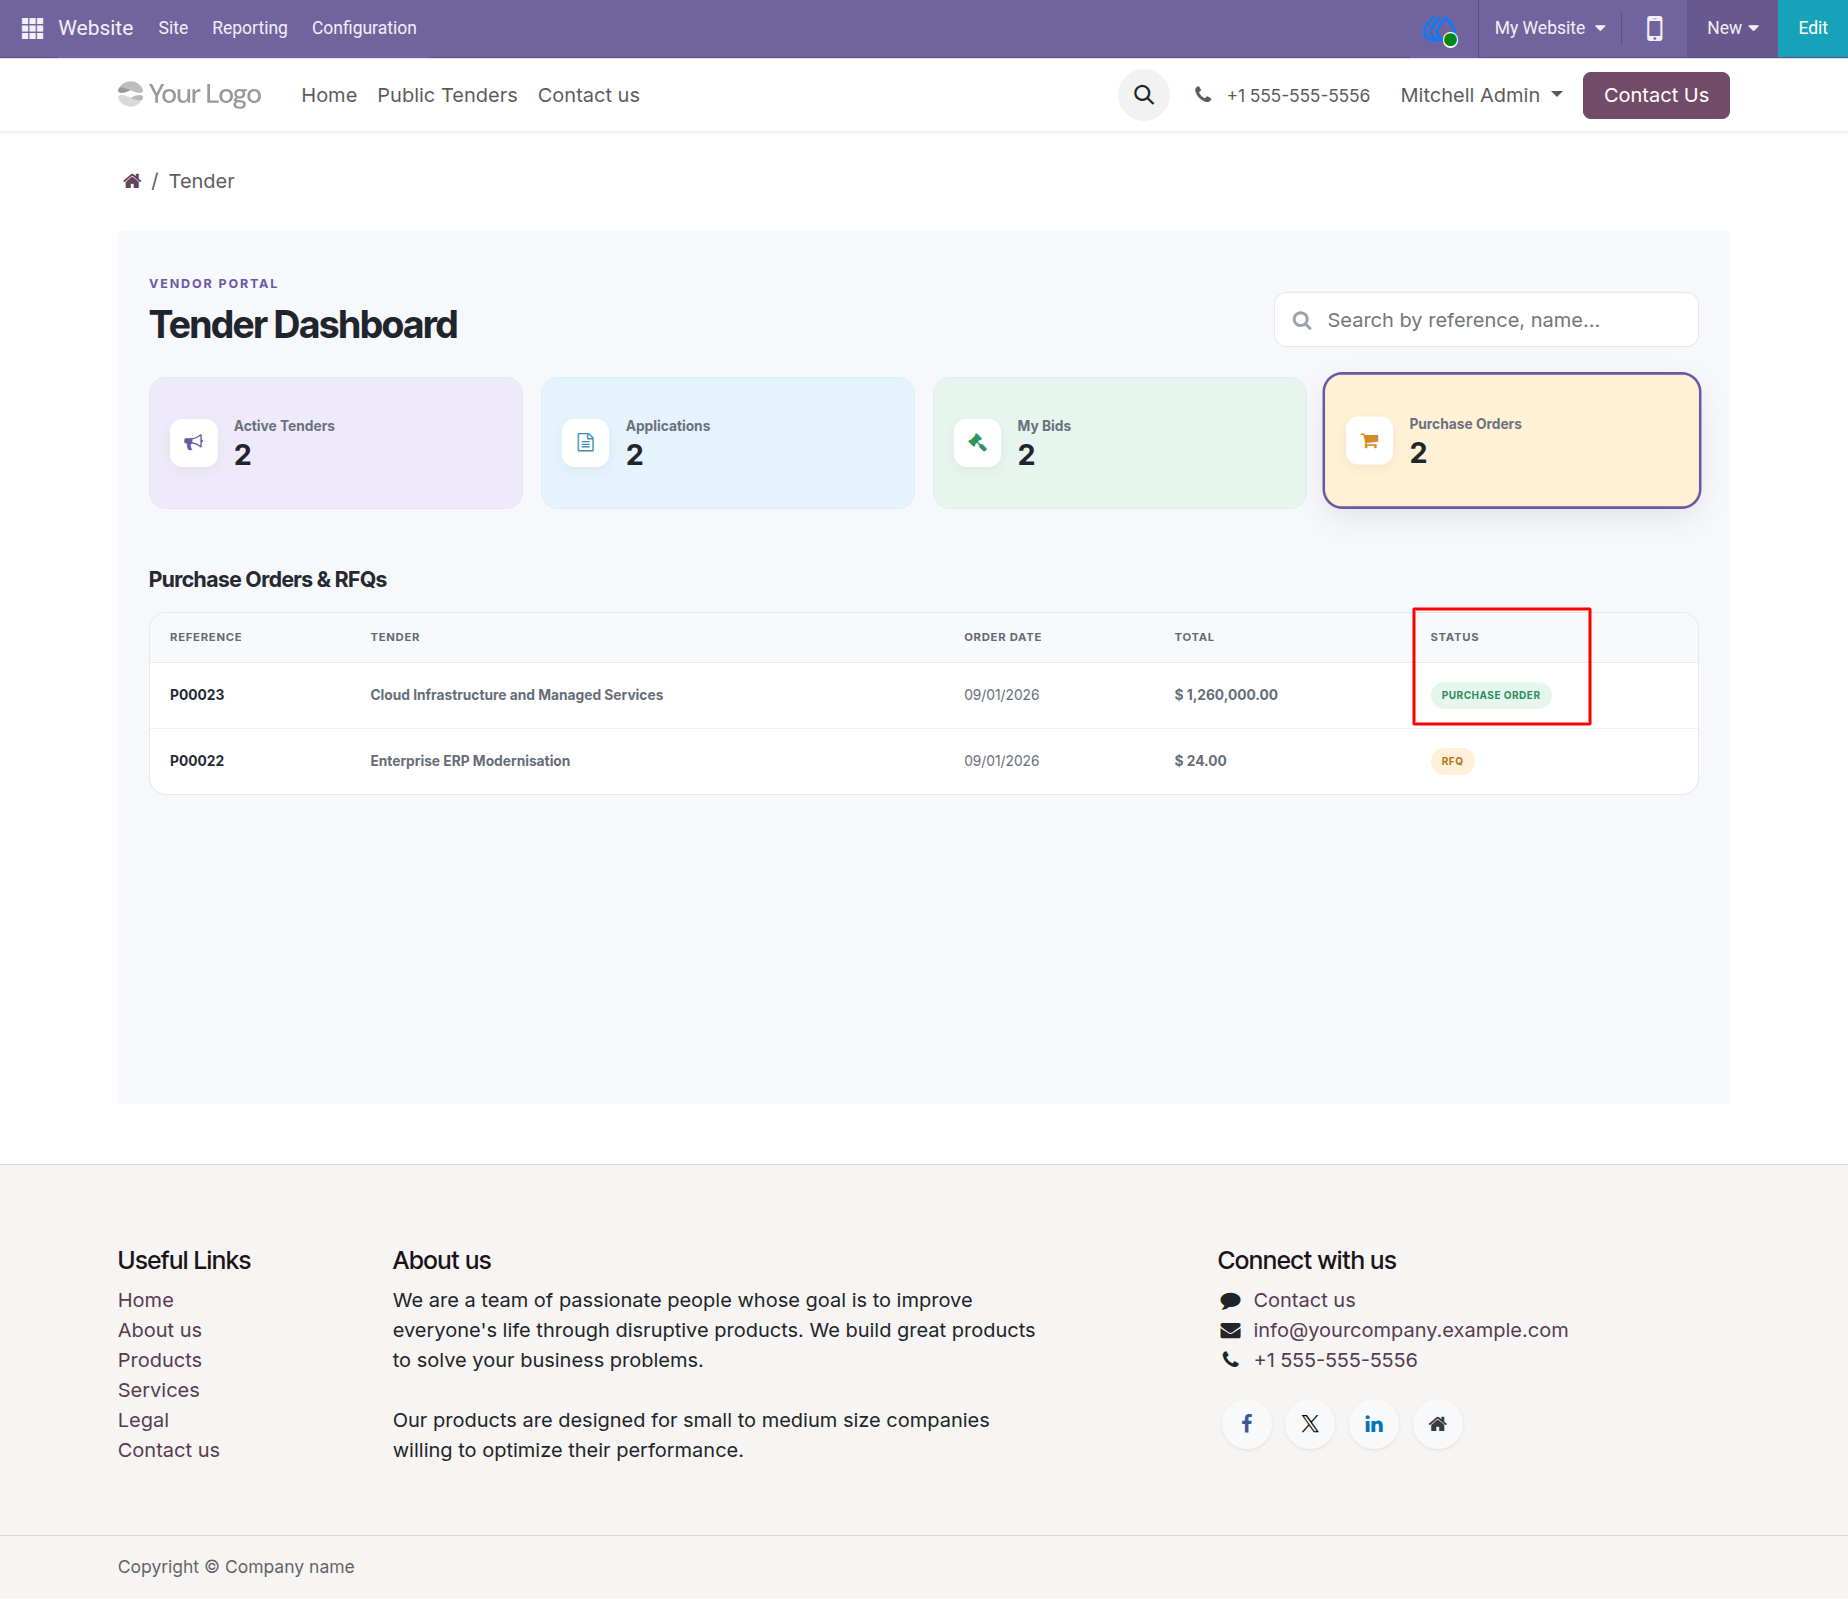Click the Edit button in the top bar
The image size is (1848, 1599).
click(x=1812, y=28)
